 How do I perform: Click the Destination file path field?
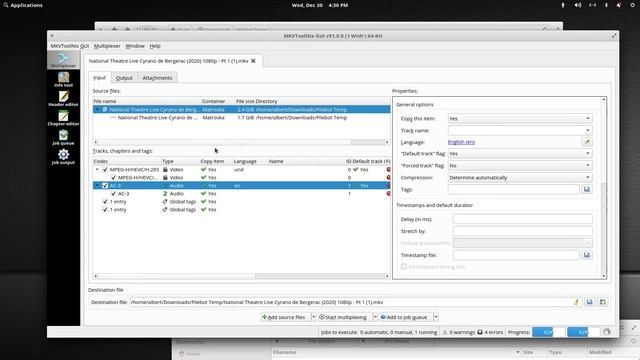350,302
